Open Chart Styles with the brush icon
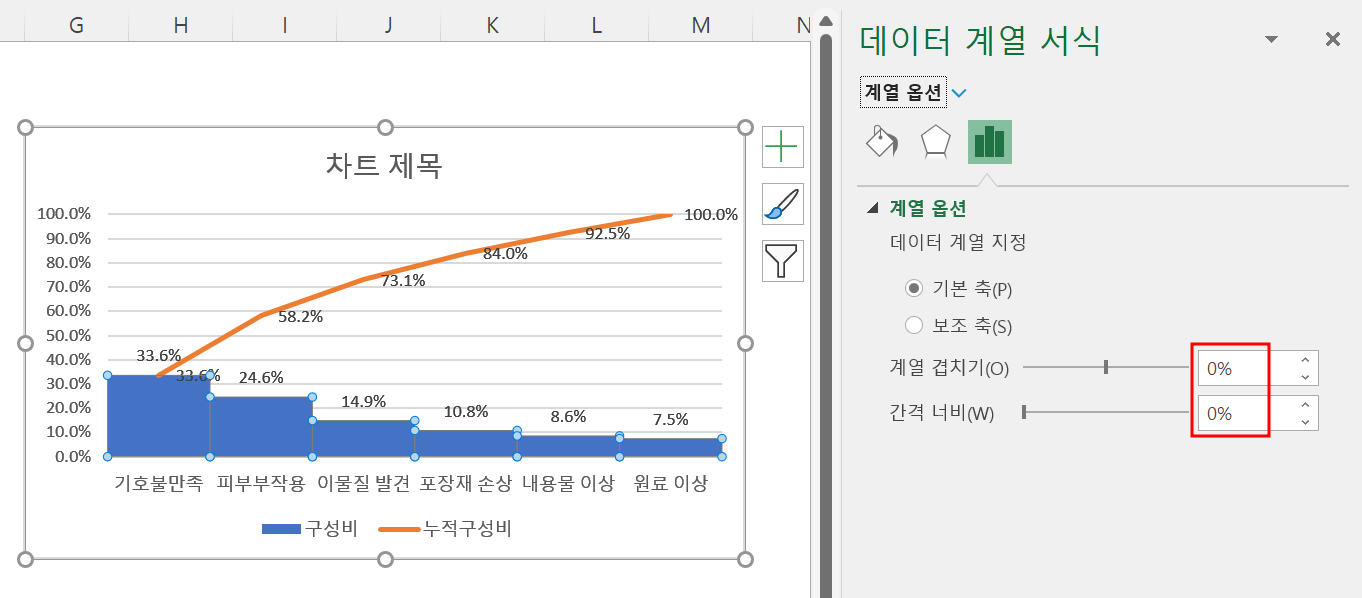Viewport: 1362px width, 598px height. (782, 204)
